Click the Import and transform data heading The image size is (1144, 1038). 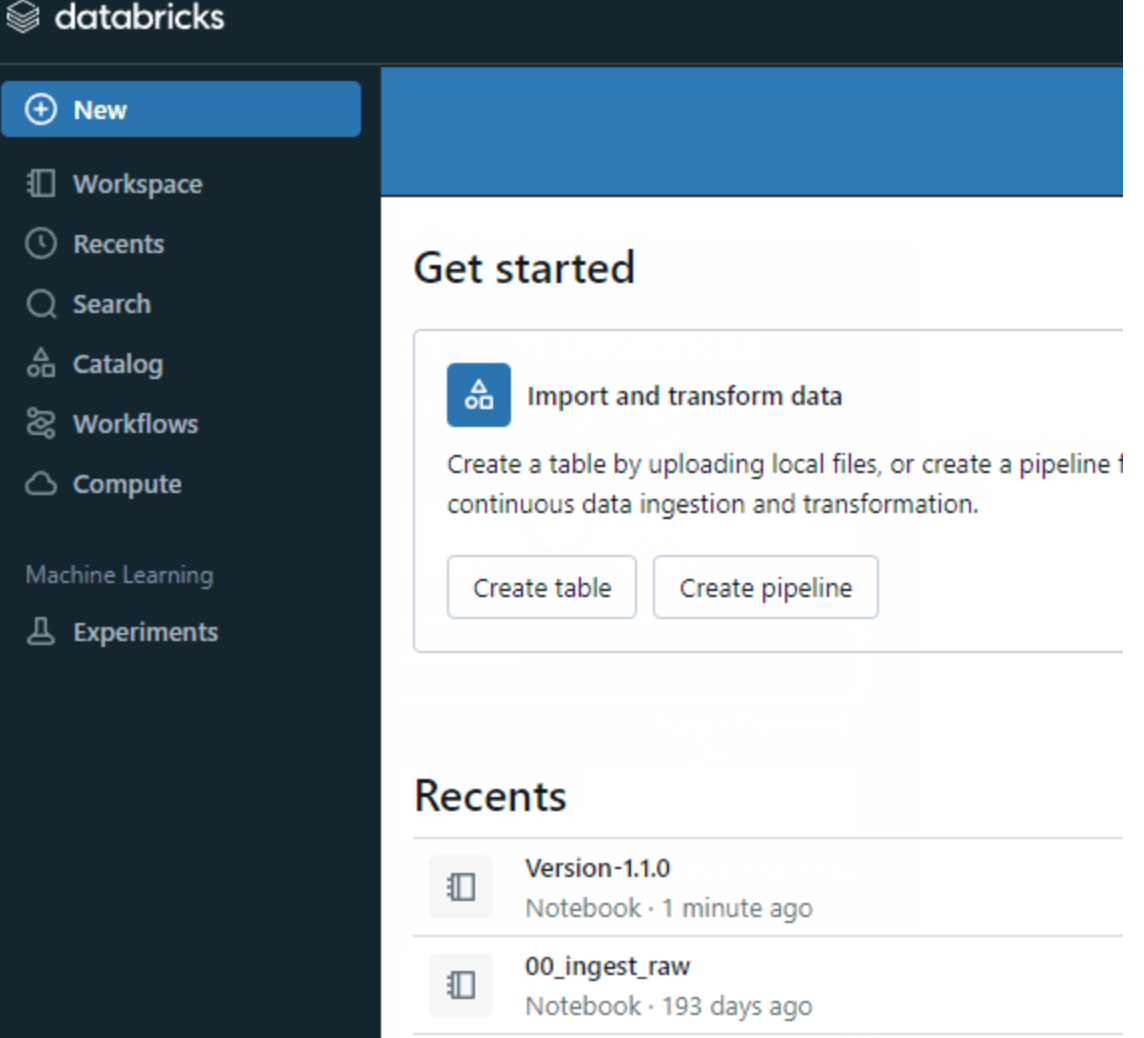[684, 396]
